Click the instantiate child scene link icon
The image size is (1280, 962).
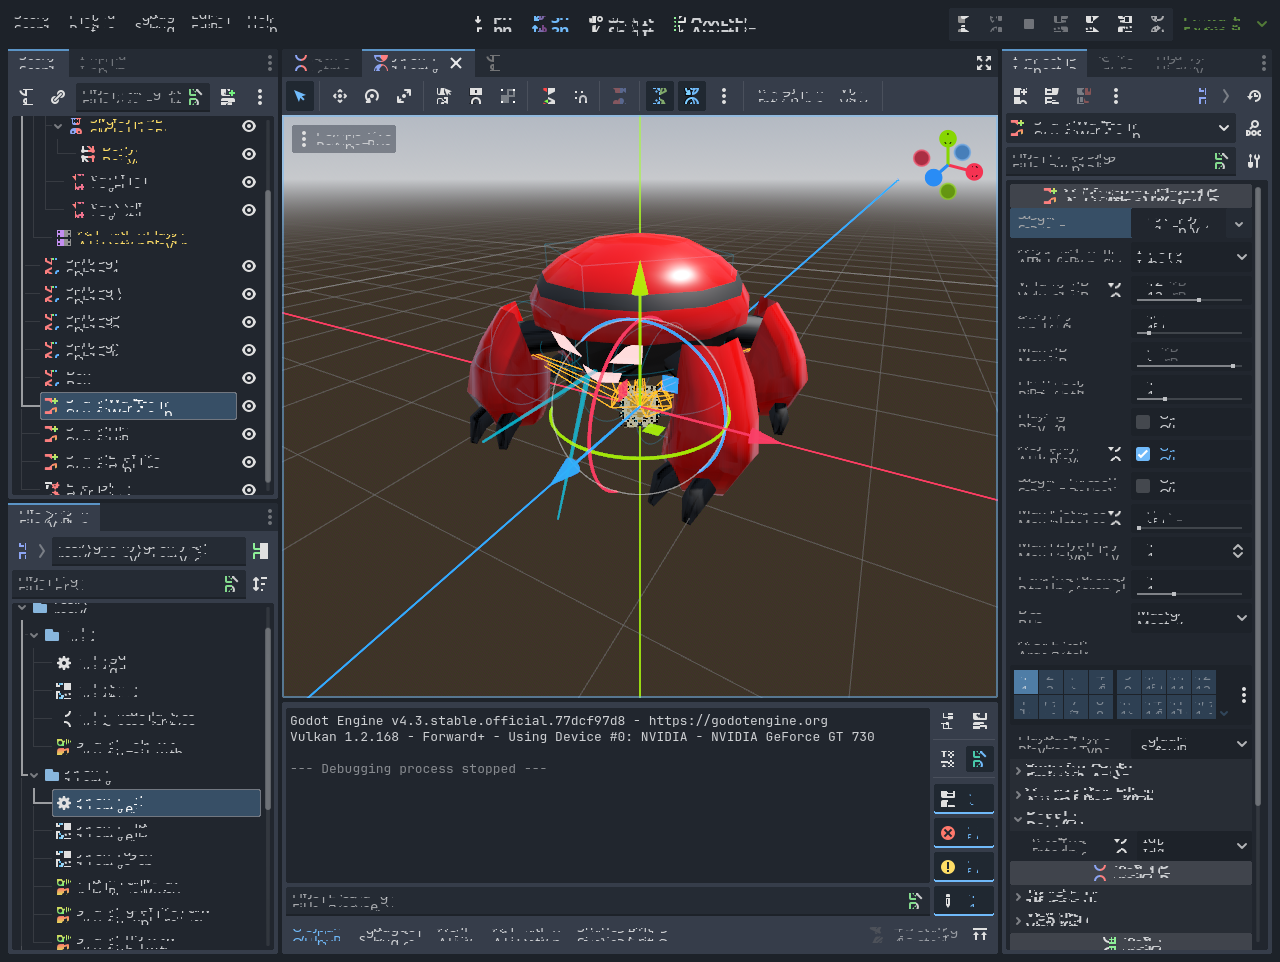pyautogui.click(x=58, y=97)
